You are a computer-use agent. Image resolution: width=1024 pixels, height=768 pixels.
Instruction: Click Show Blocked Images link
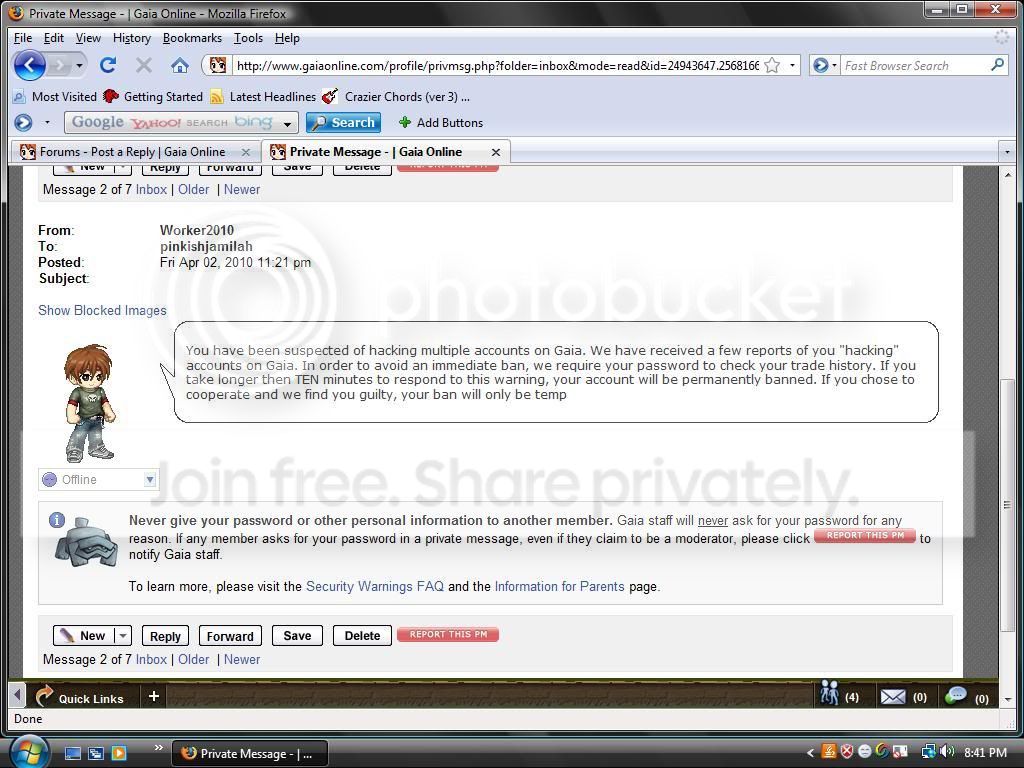click(102, 310)
